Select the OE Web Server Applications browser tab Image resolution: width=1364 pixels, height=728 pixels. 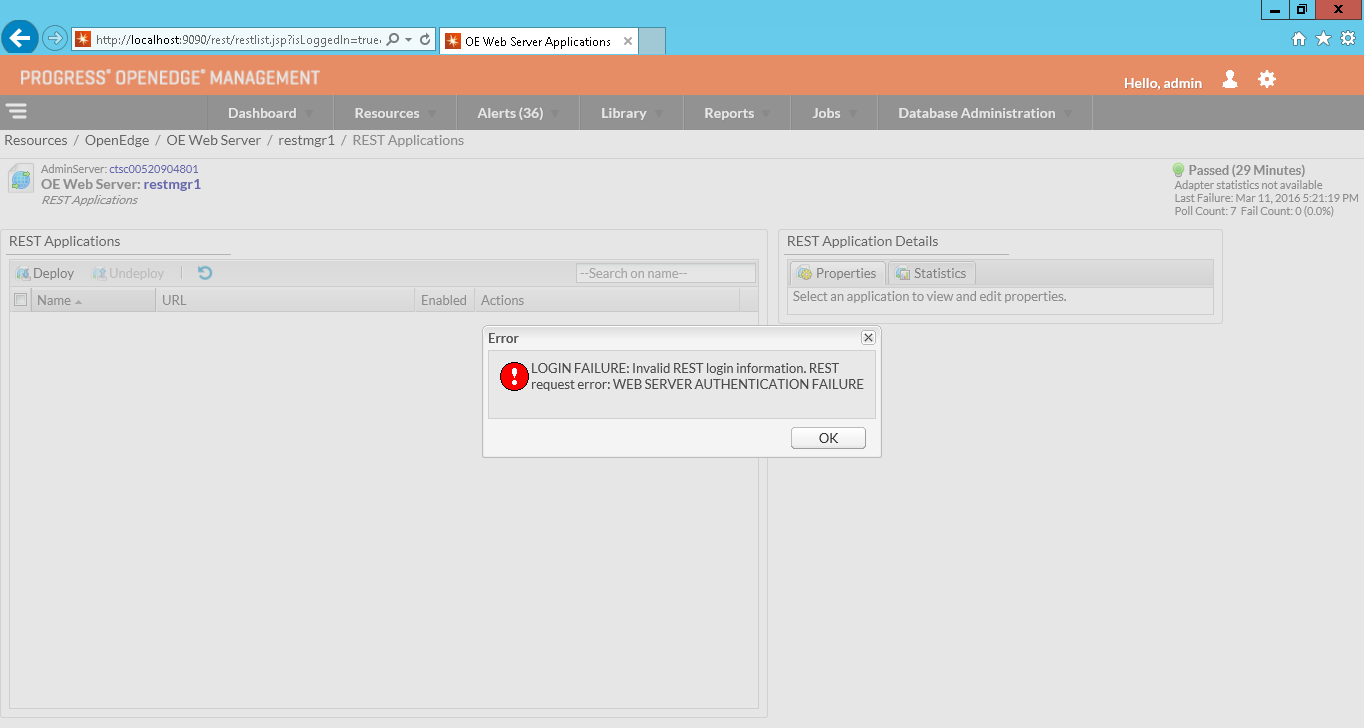pyautogui.click(x=538, y=41)
